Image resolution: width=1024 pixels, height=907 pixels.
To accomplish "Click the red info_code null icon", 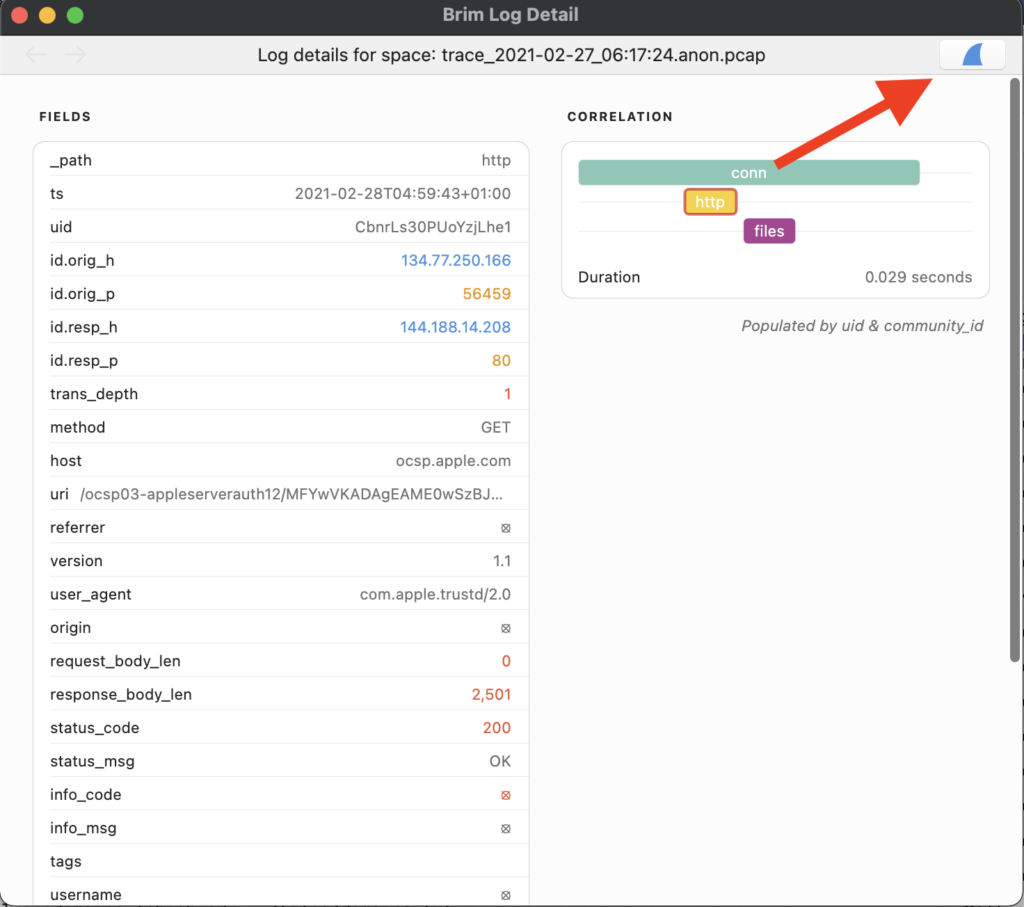I will [505, 795].
